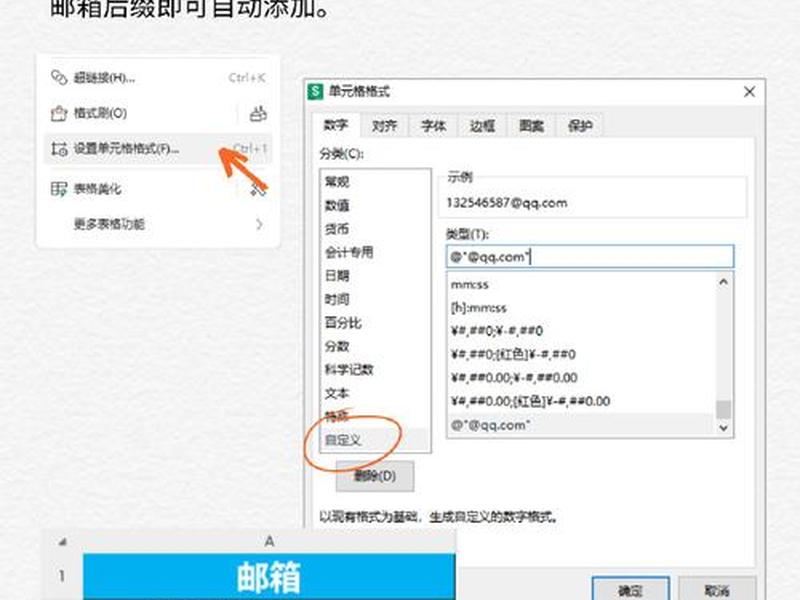The height and width of the screenshot is (600, 800).
Task: Click the 邮箱 header cell
Action: (x=269, y=577)
